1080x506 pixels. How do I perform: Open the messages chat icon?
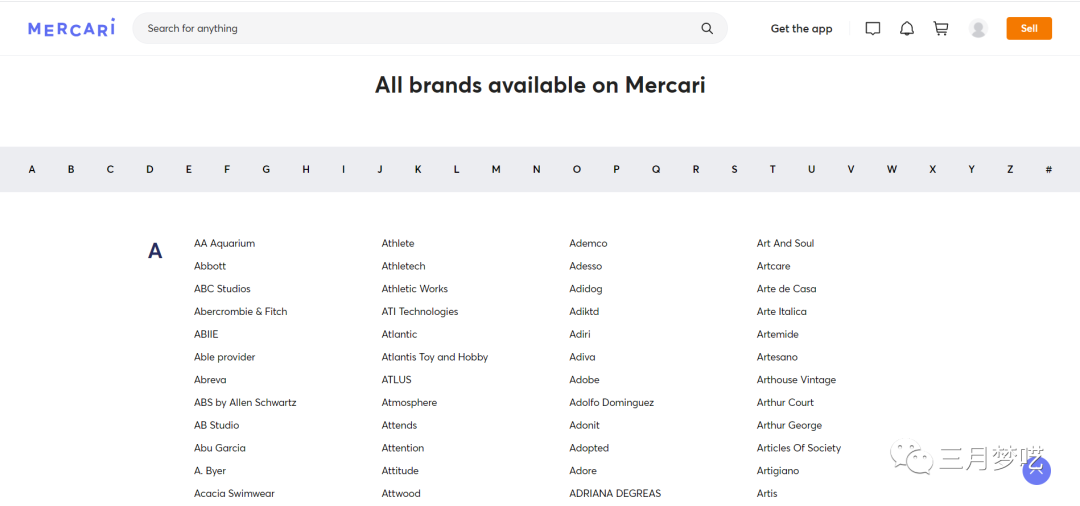tap(873, 29)
